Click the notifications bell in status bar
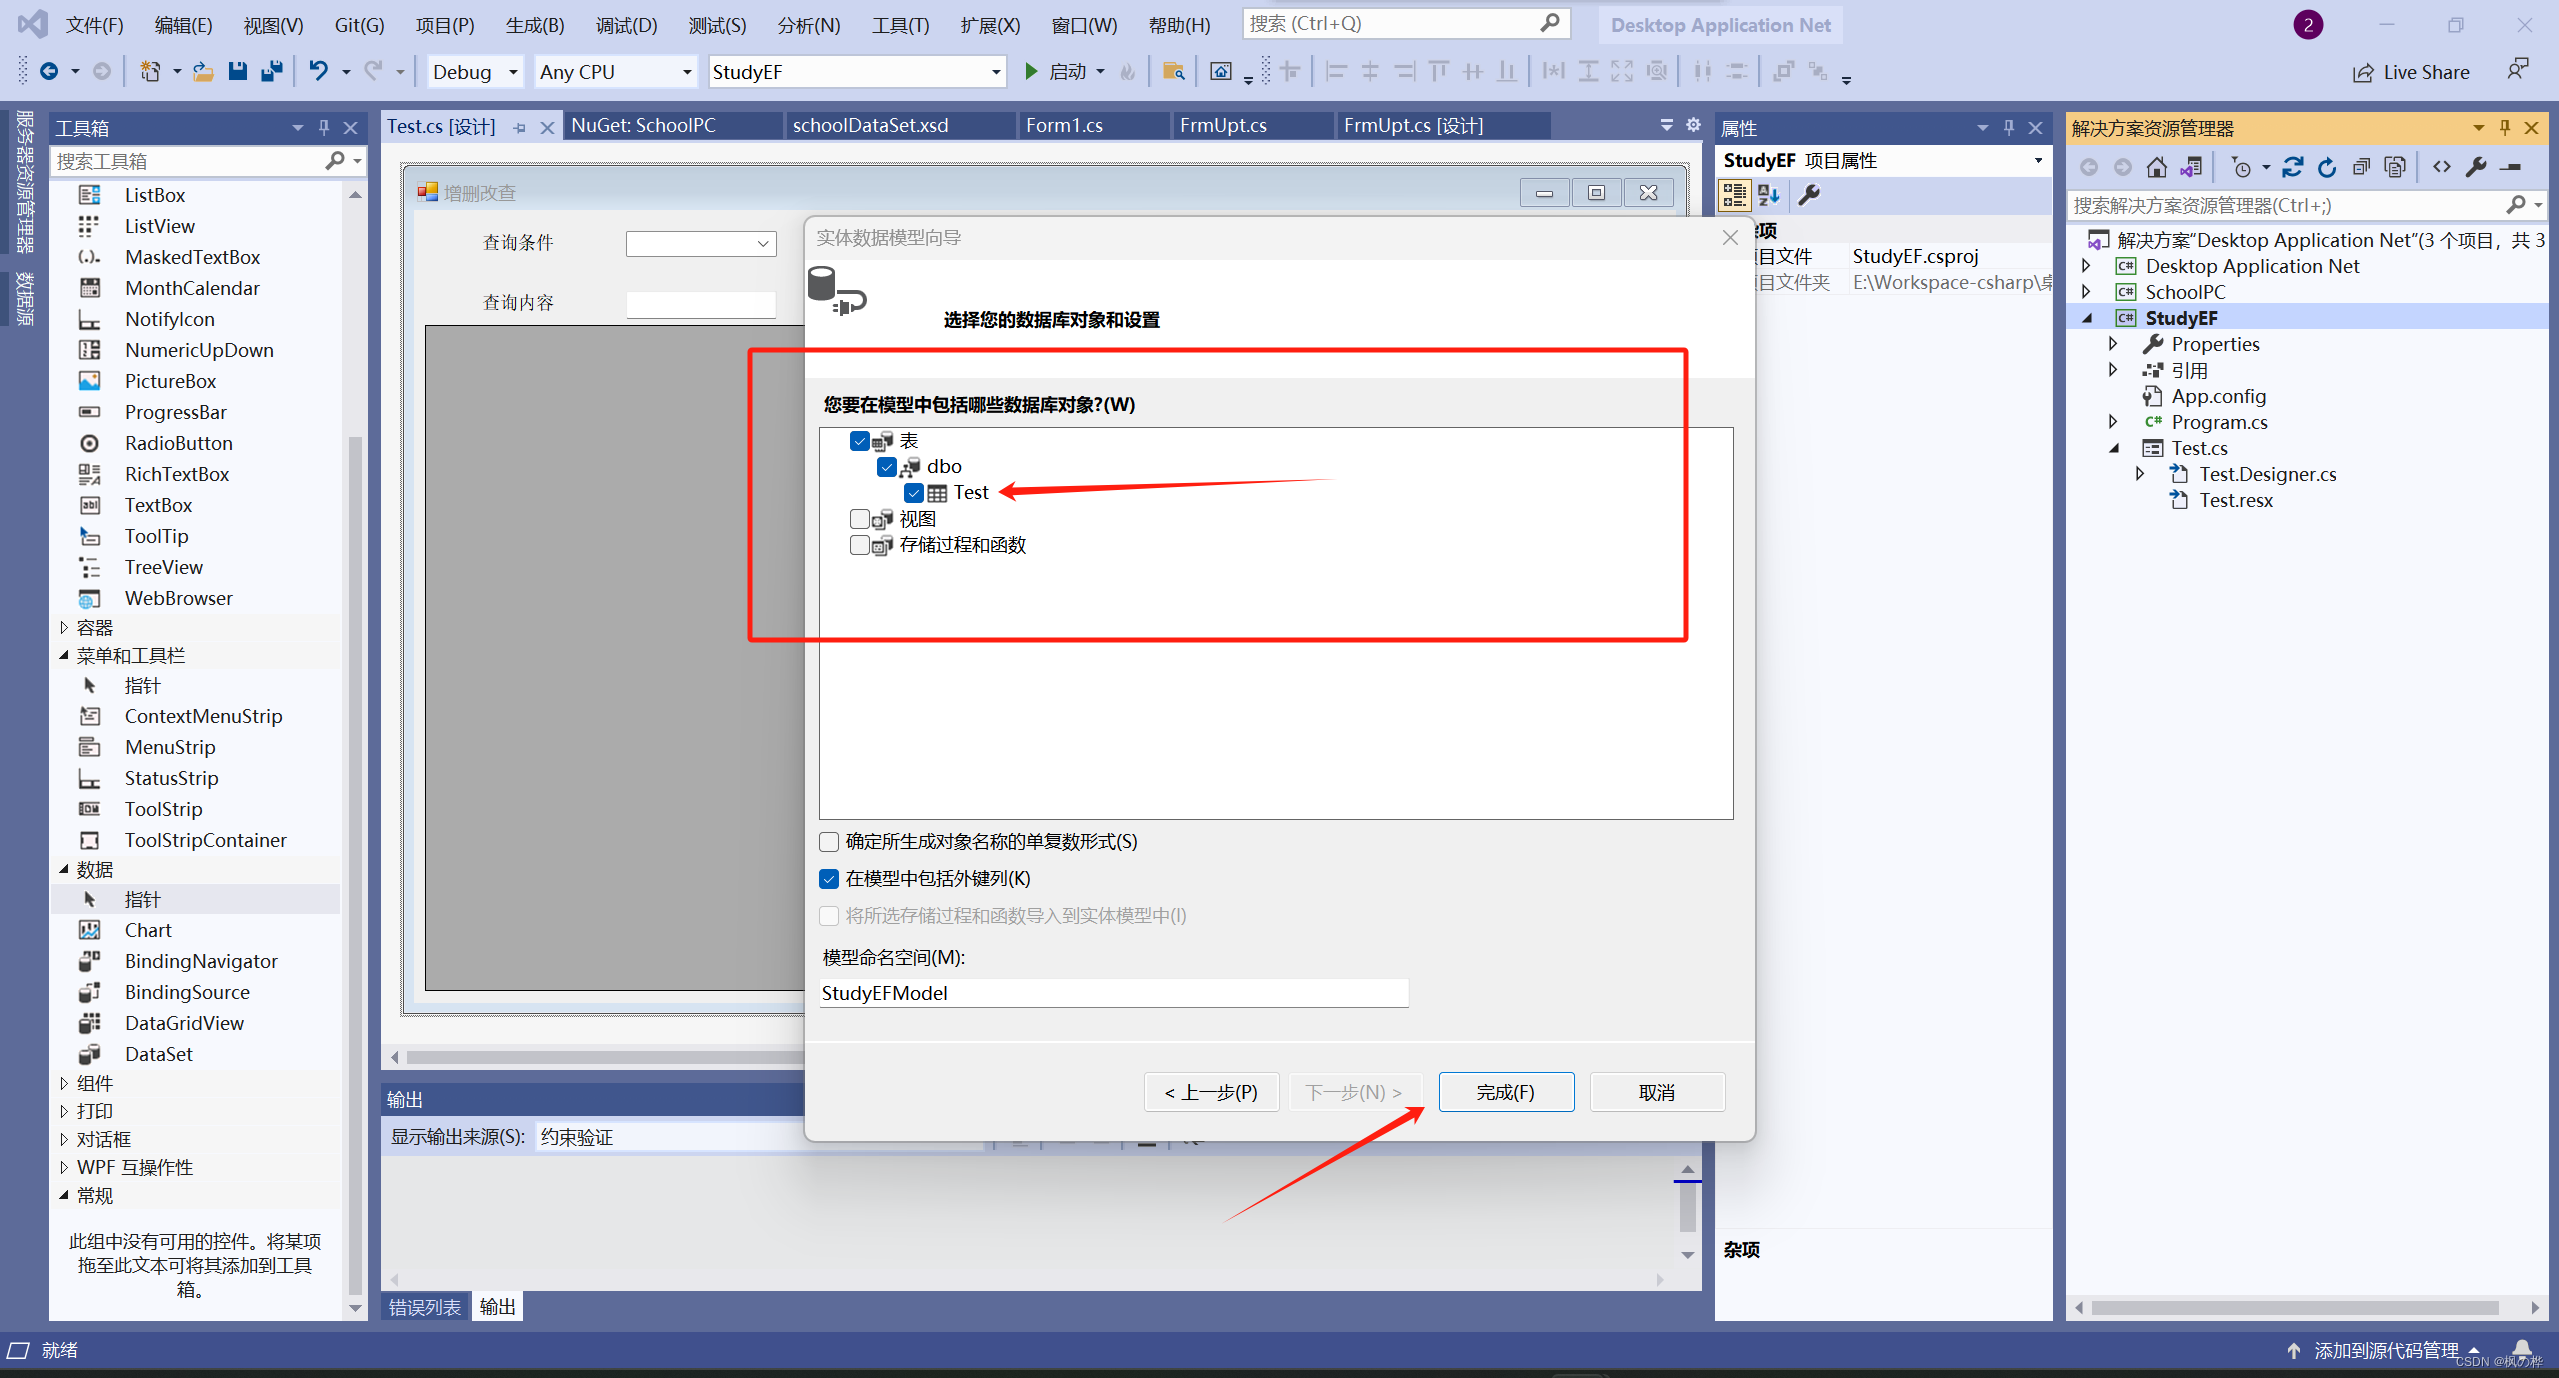 [x=2522, y=1349]
